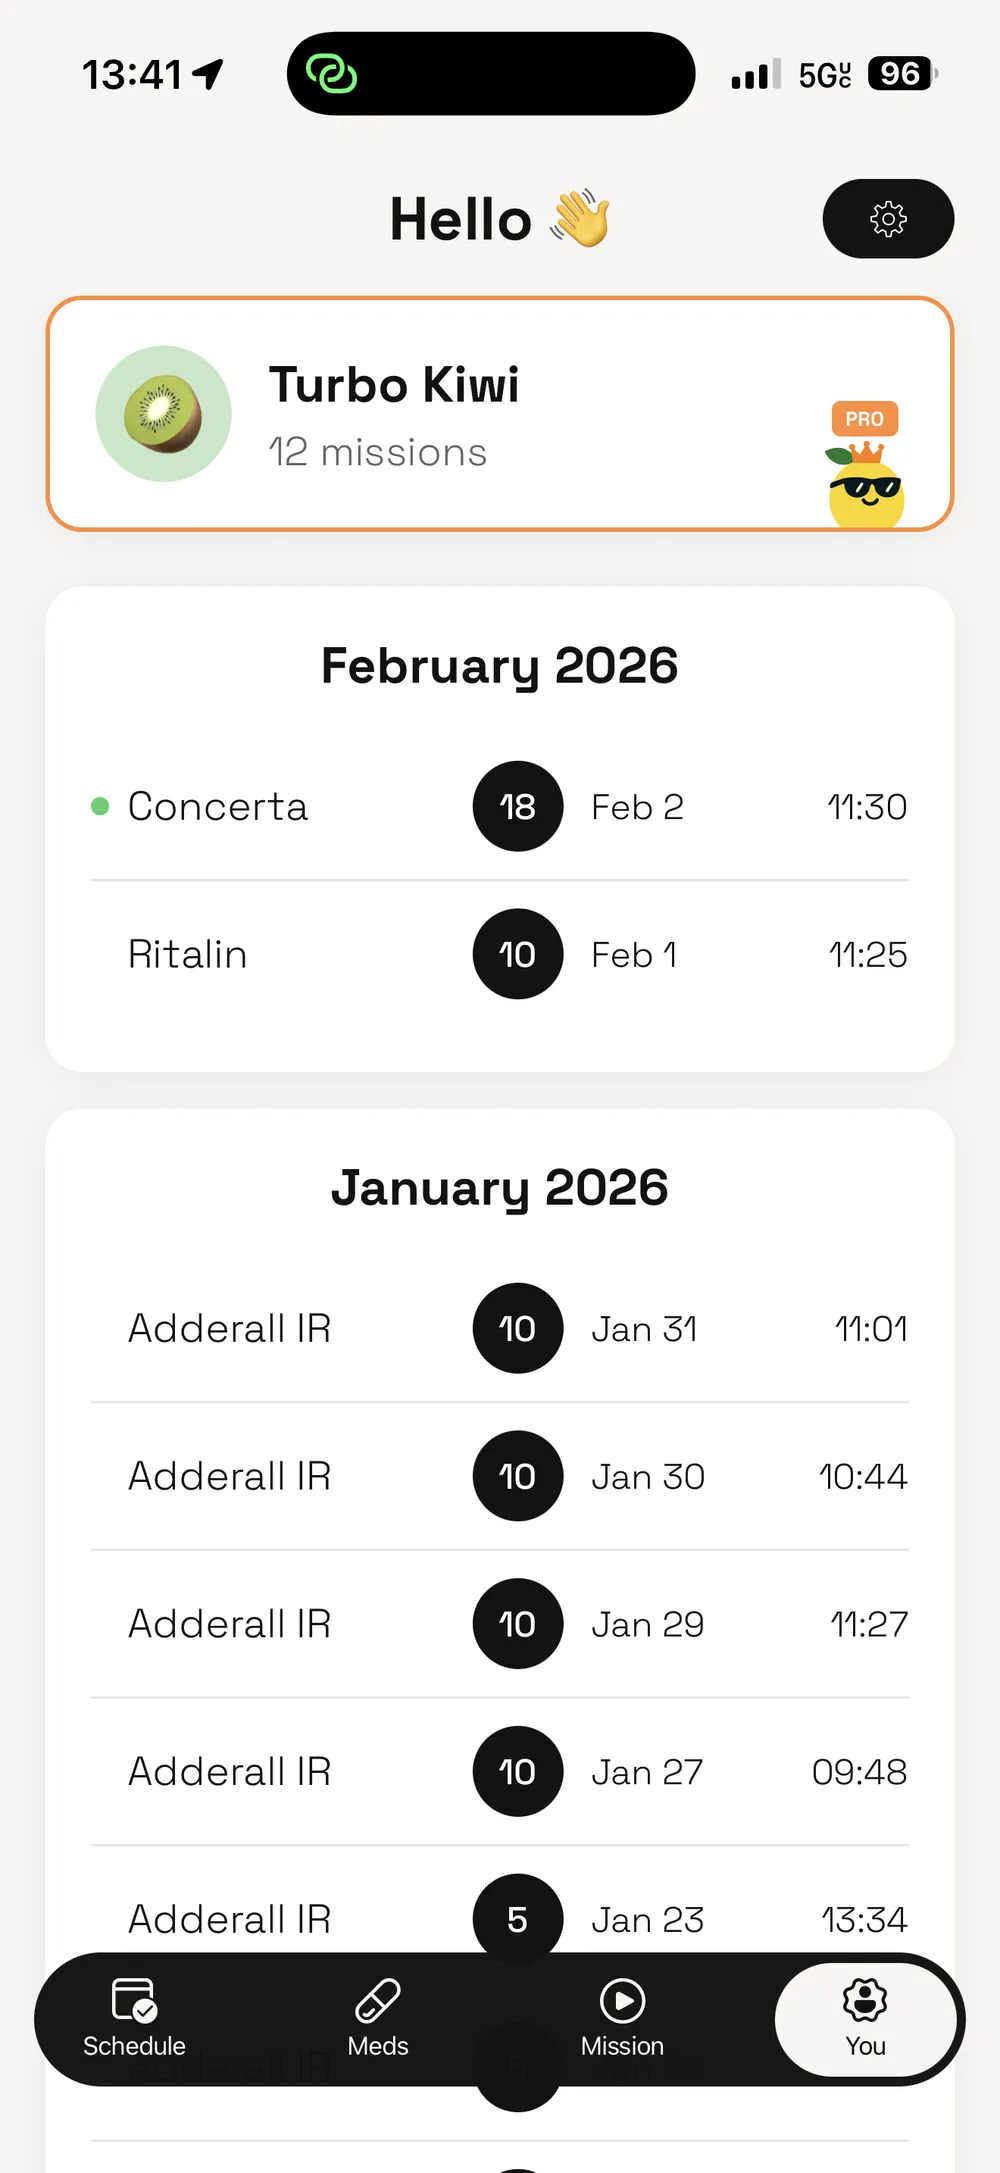The image size is (1000, 2173).
Task: Switch to the Schedule tab
Action: pos(134,2018)
